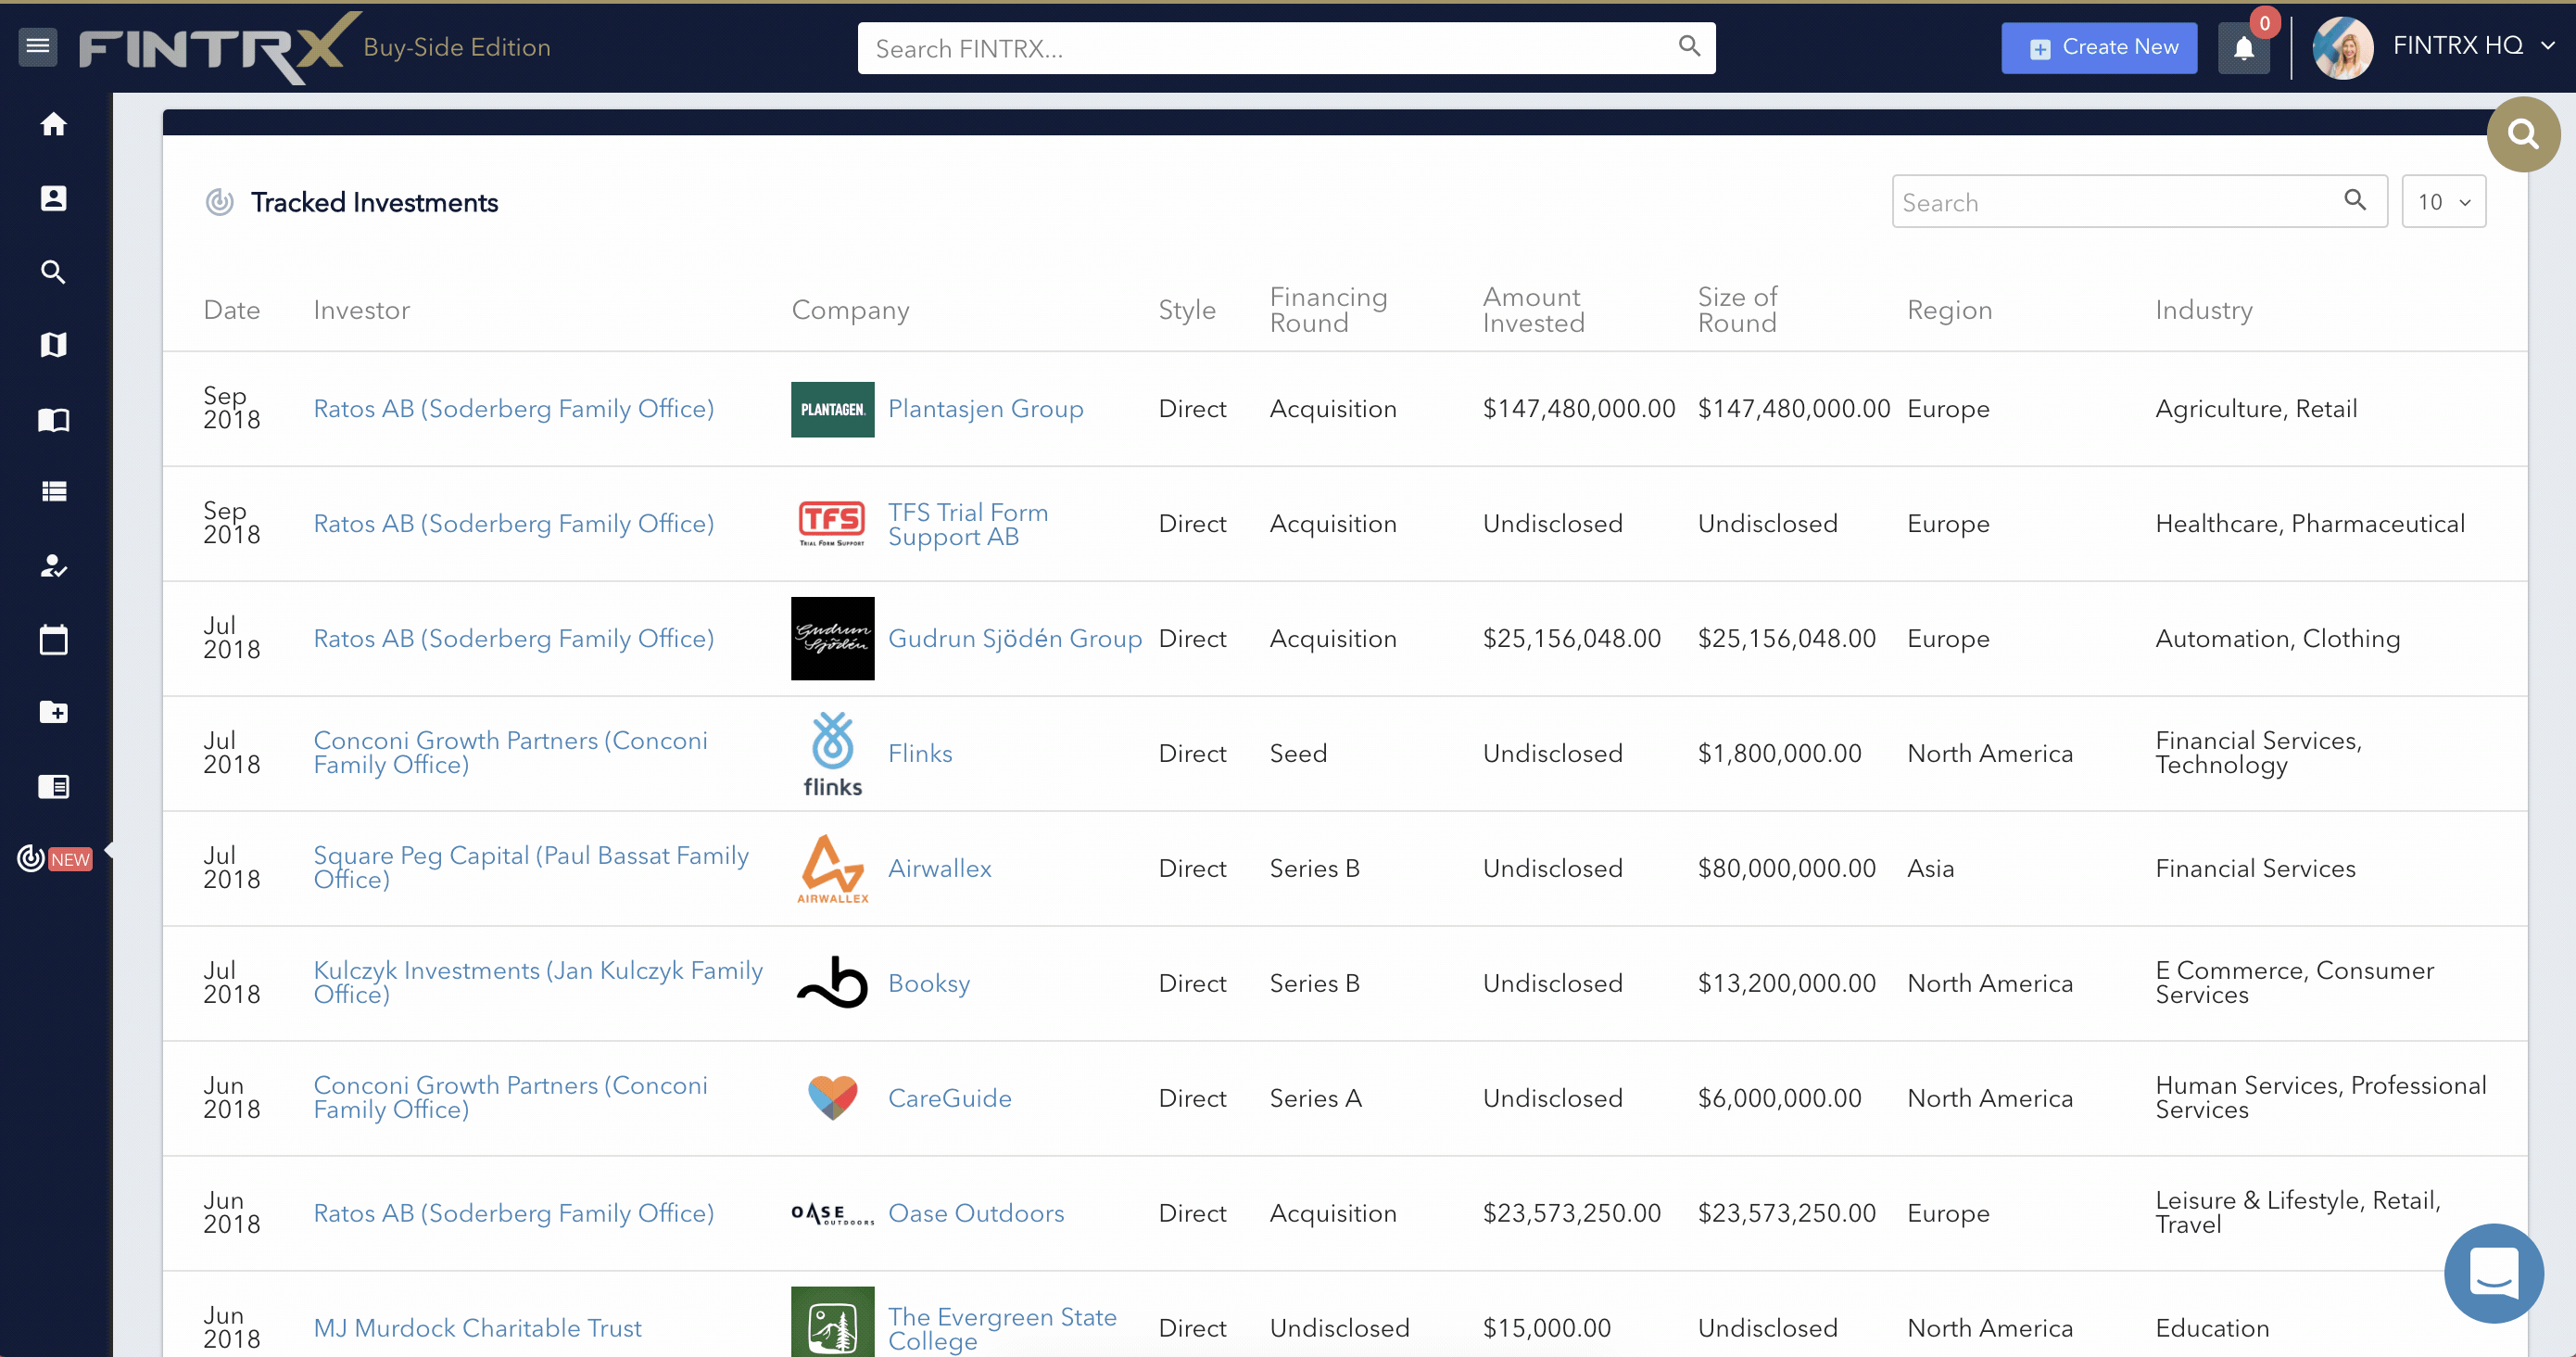Go to Home from the sidebar
This screenshot has height=1357, width=2576.
(53, 124)
